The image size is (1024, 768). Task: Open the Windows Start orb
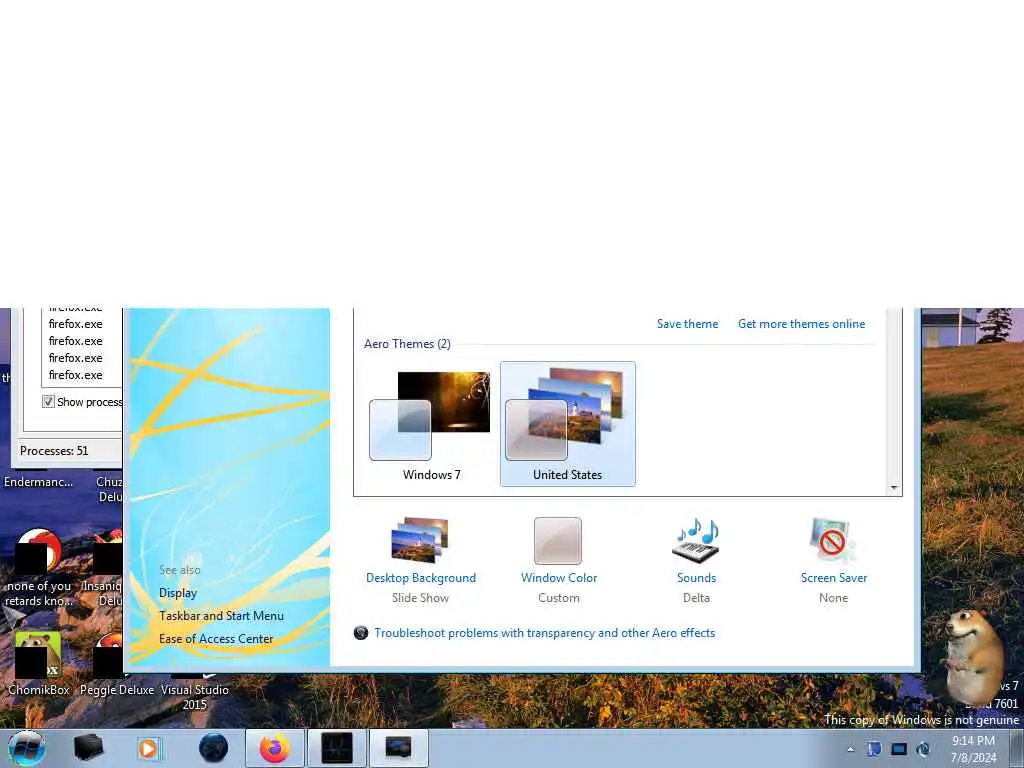[x=27, y=748]
